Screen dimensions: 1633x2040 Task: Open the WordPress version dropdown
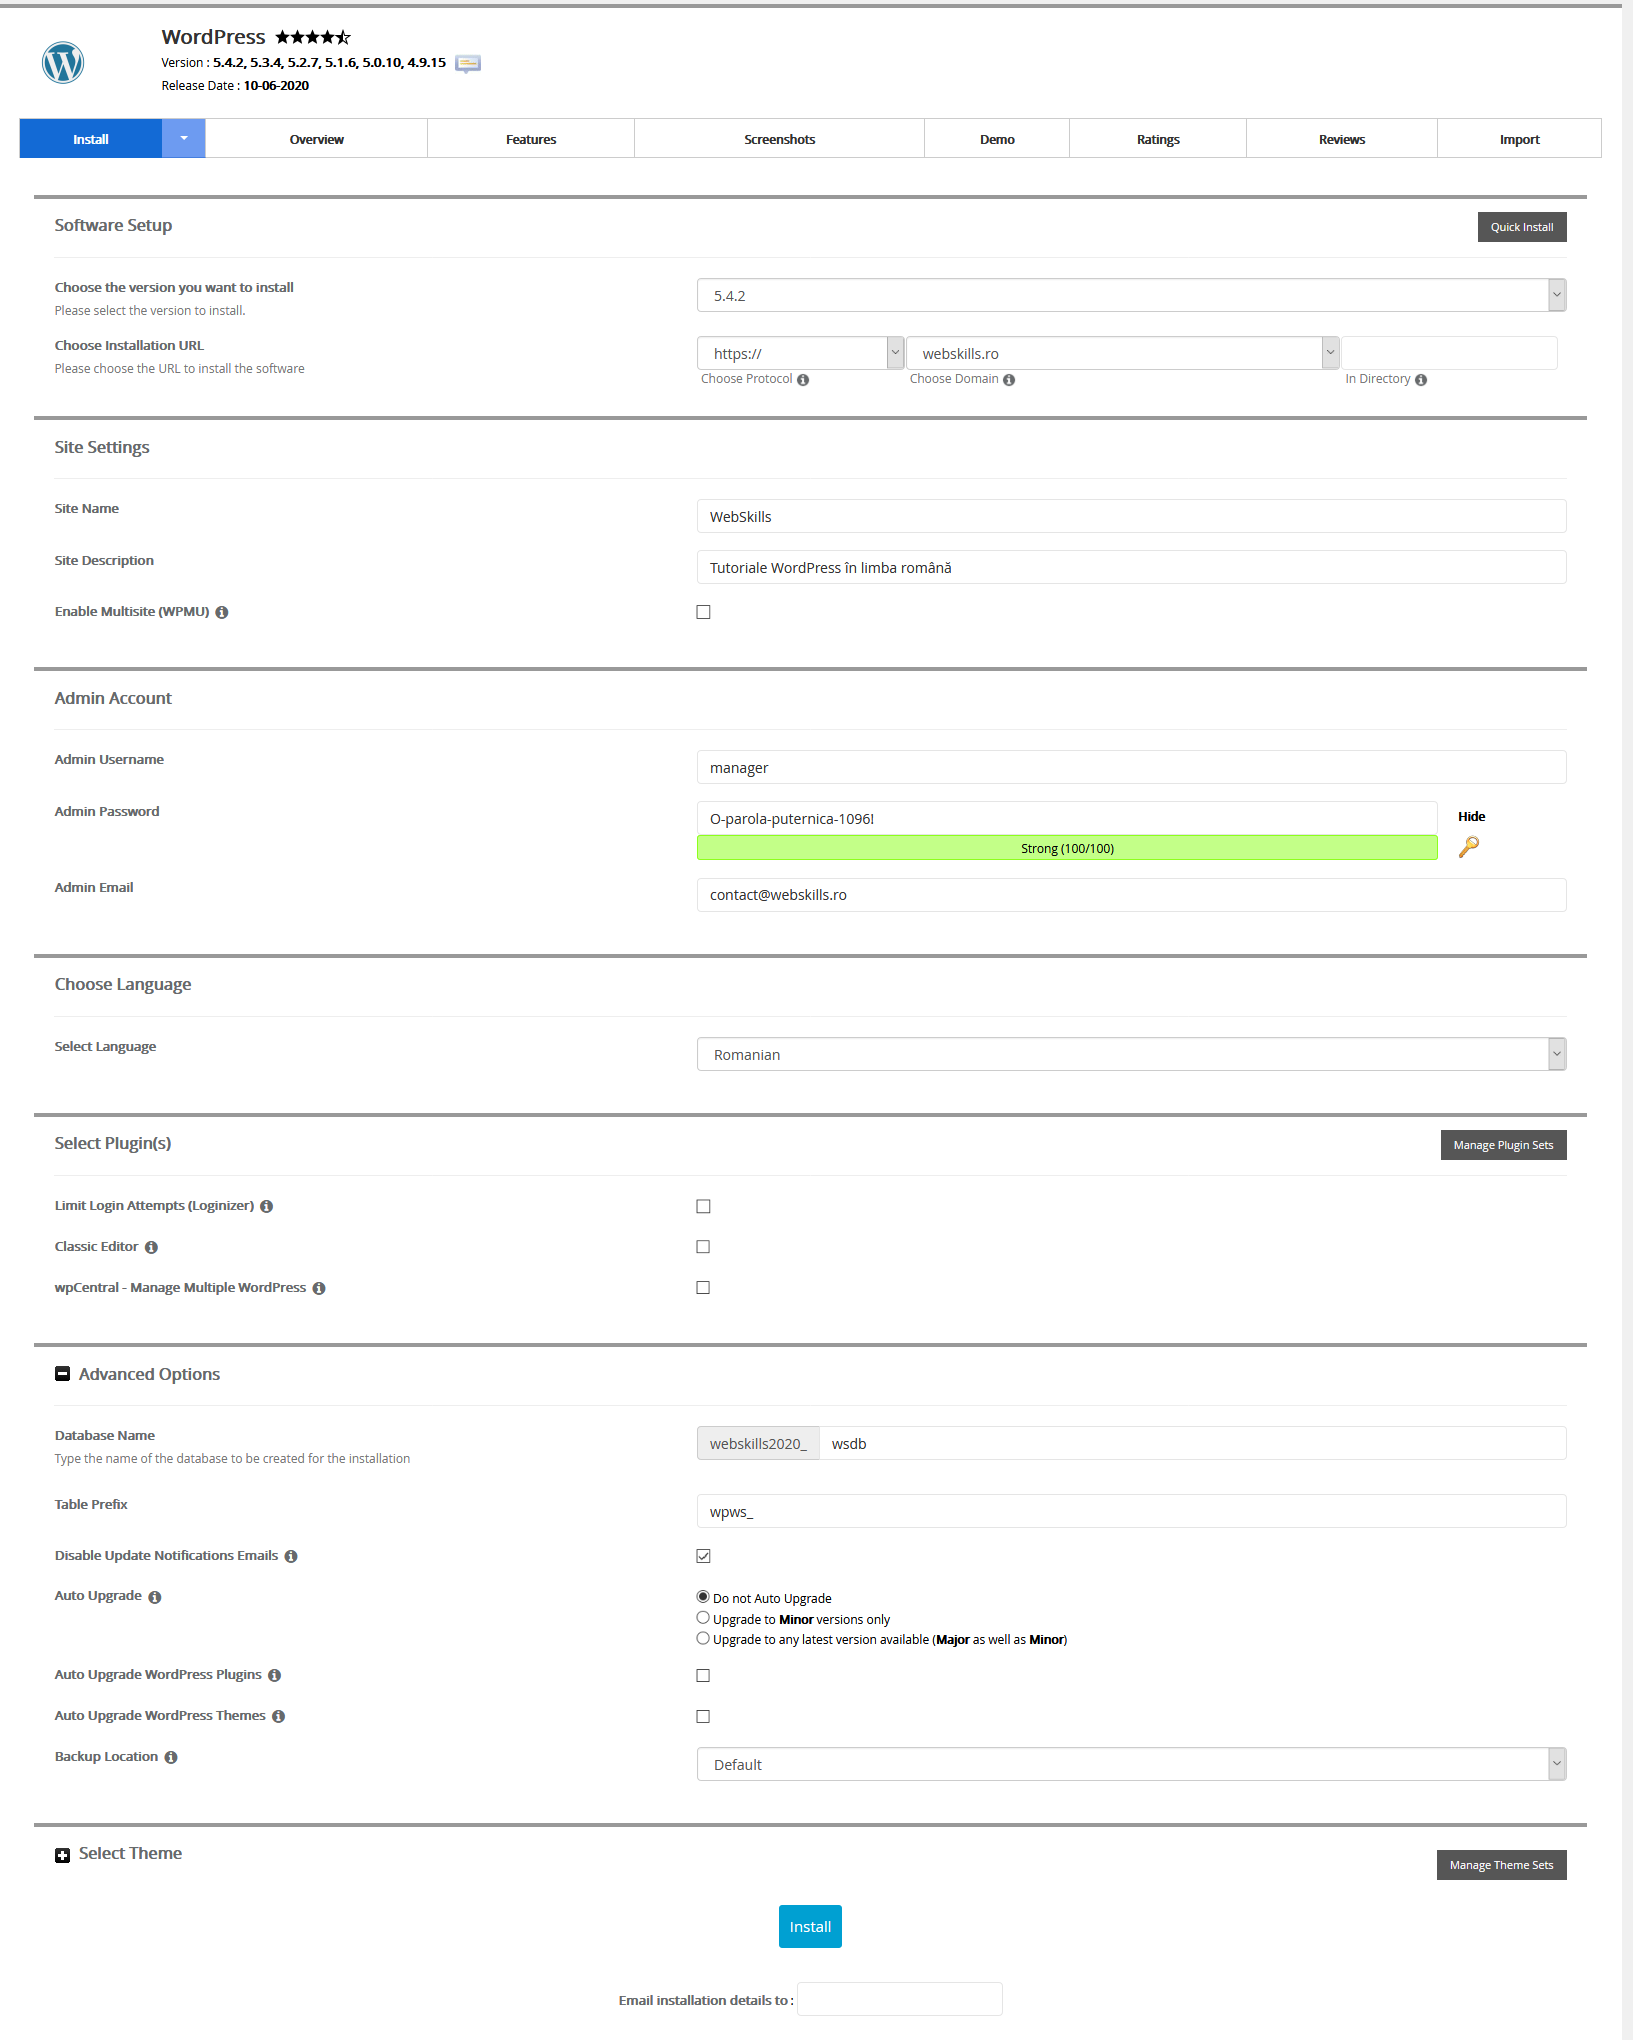[1130, 296]
